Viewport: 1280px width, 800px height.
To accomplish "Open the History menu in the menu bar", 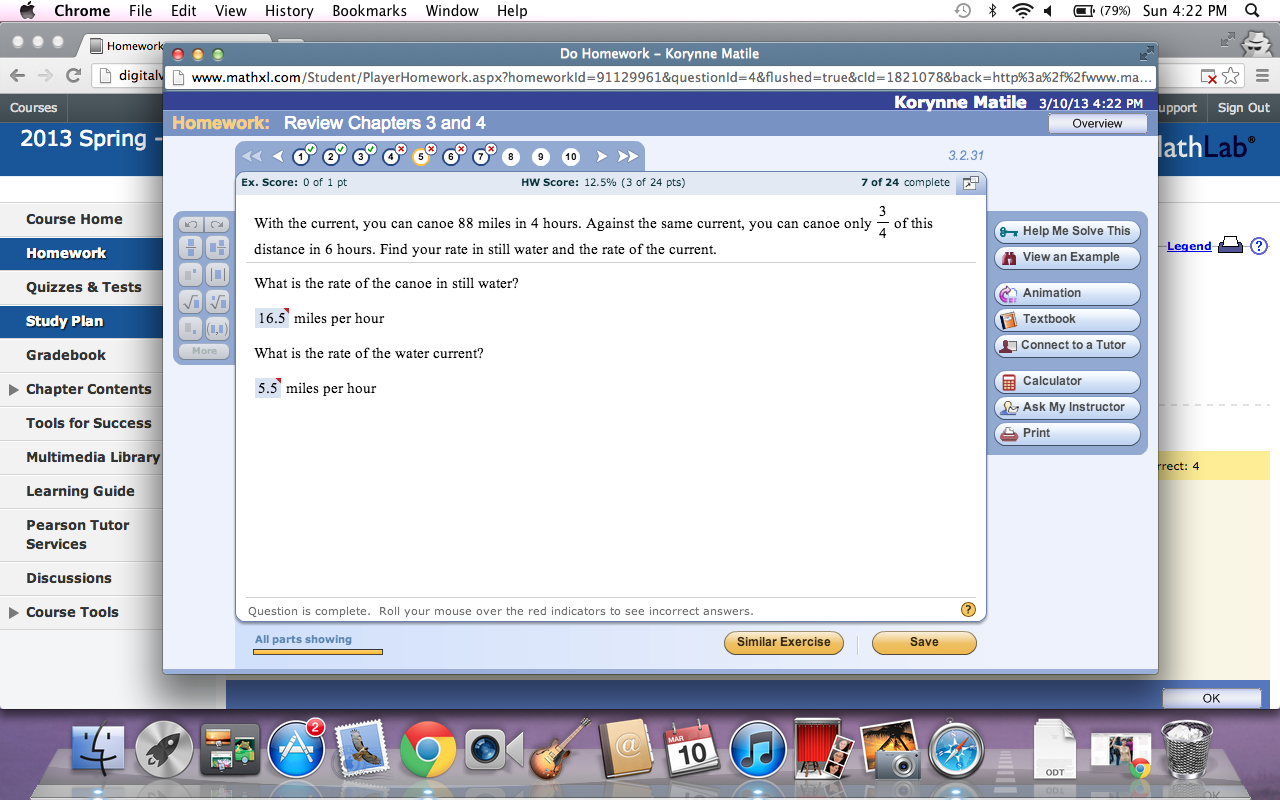I will 289,11.
